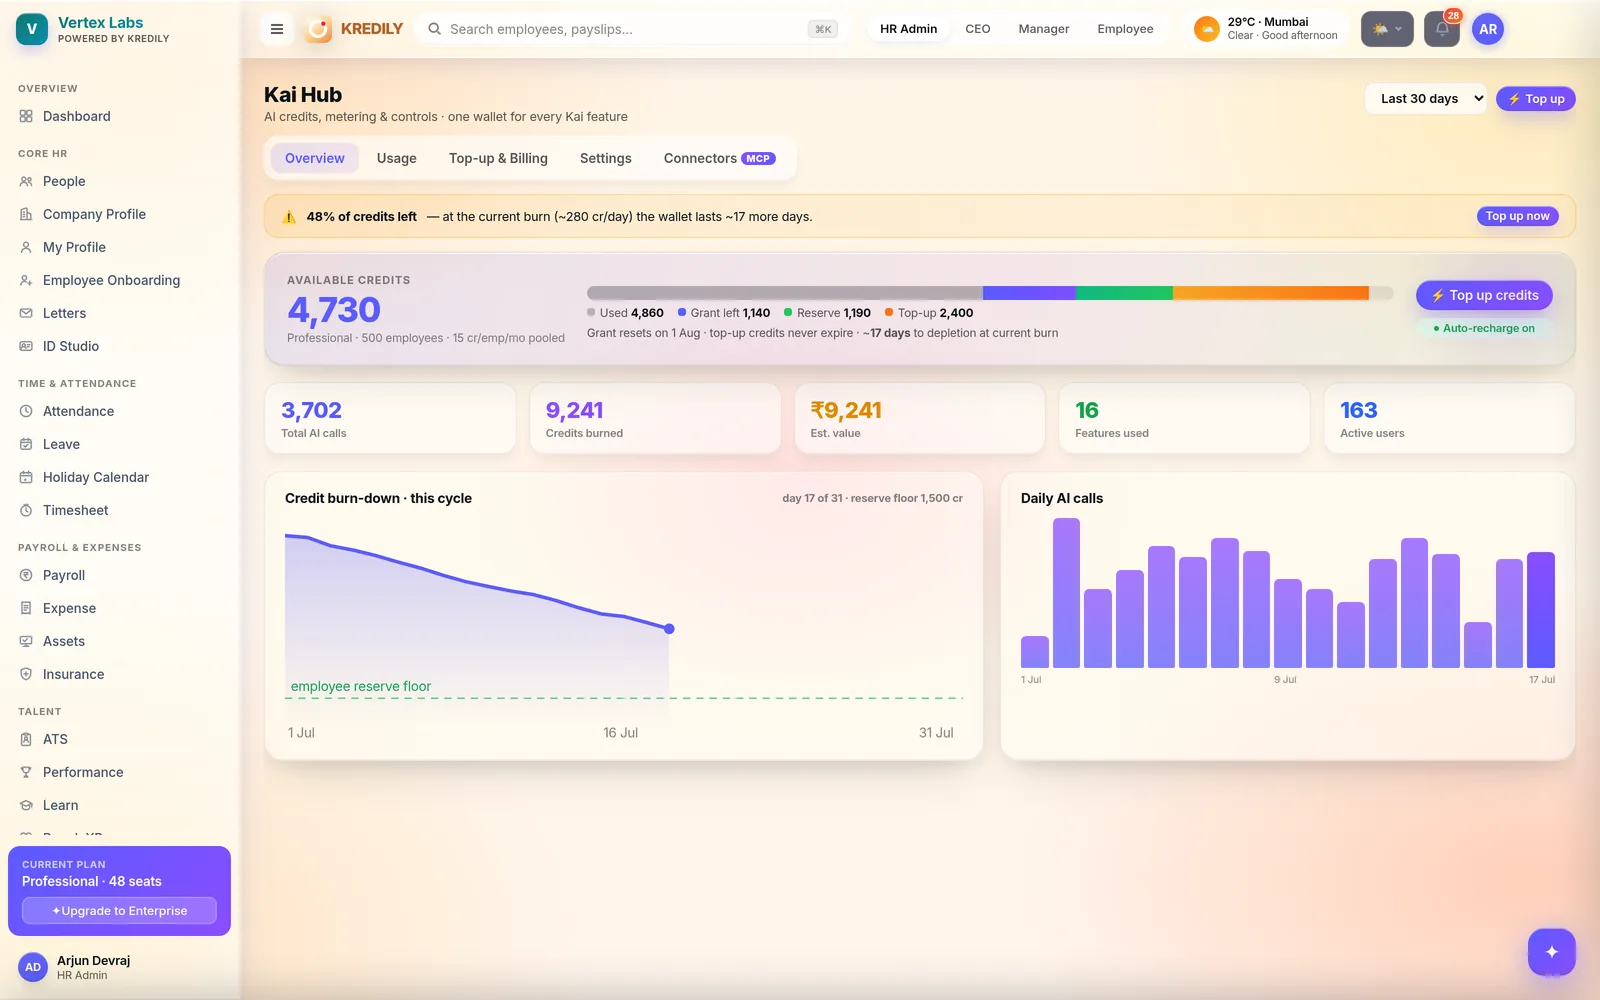Click the Employee Onboarding icon
This screenshot has width=1600, height=1000.
(x=26, y=280)
